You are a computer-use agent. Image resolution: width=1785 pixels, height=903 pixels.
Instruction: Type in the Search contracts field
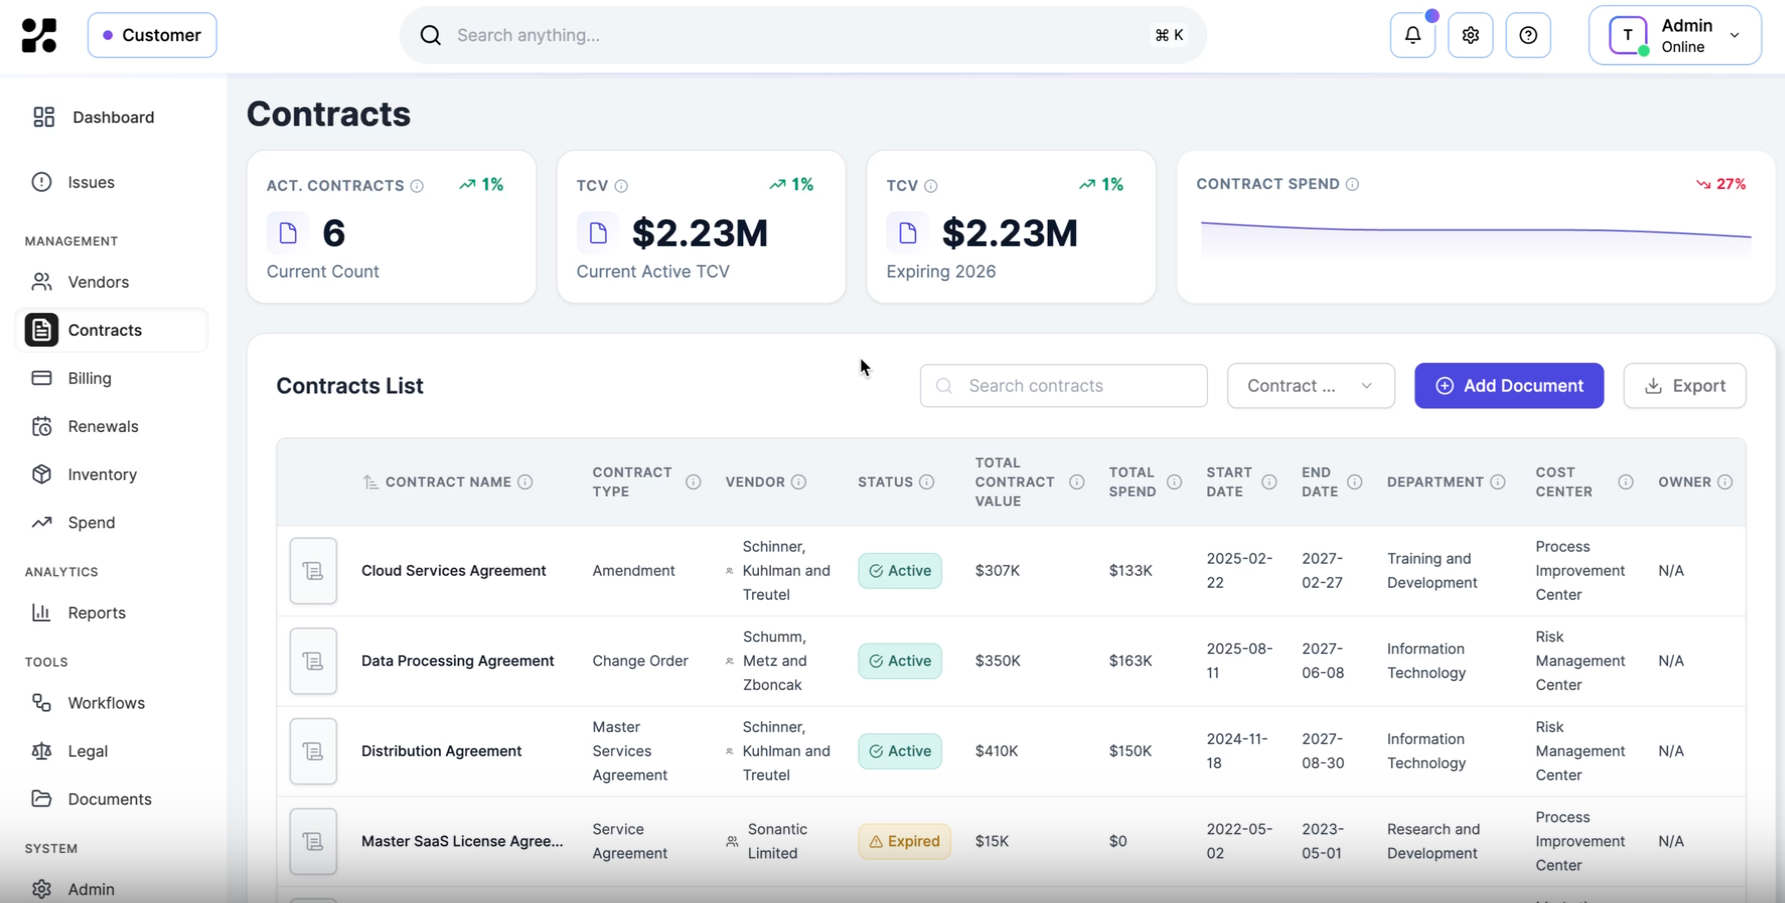click(1063, 385)
